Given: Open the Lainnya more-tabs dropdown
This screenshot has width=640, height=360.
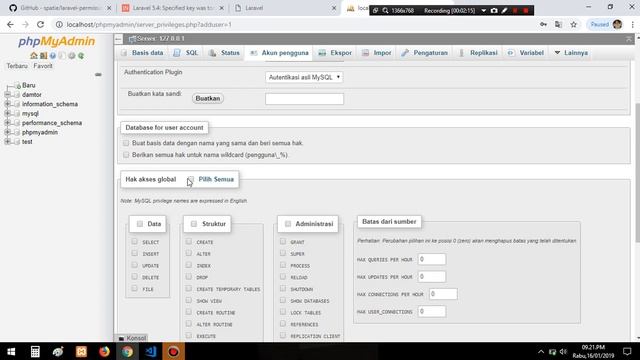Looking at the screenshot, I should (x=571, y=53).
